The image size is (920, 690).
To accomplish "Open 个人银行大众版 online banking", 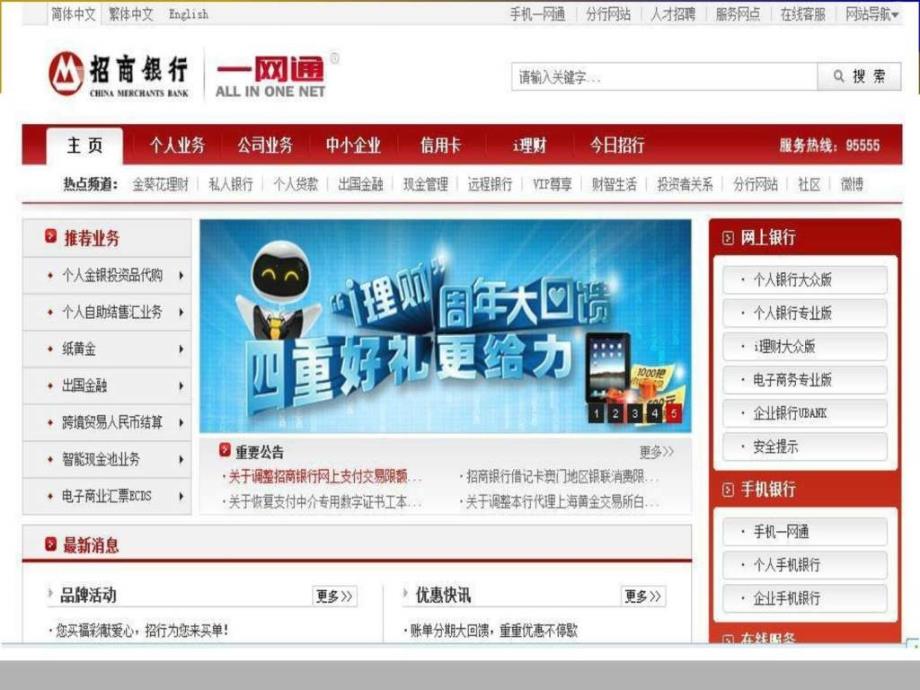I will click(805, 280).
